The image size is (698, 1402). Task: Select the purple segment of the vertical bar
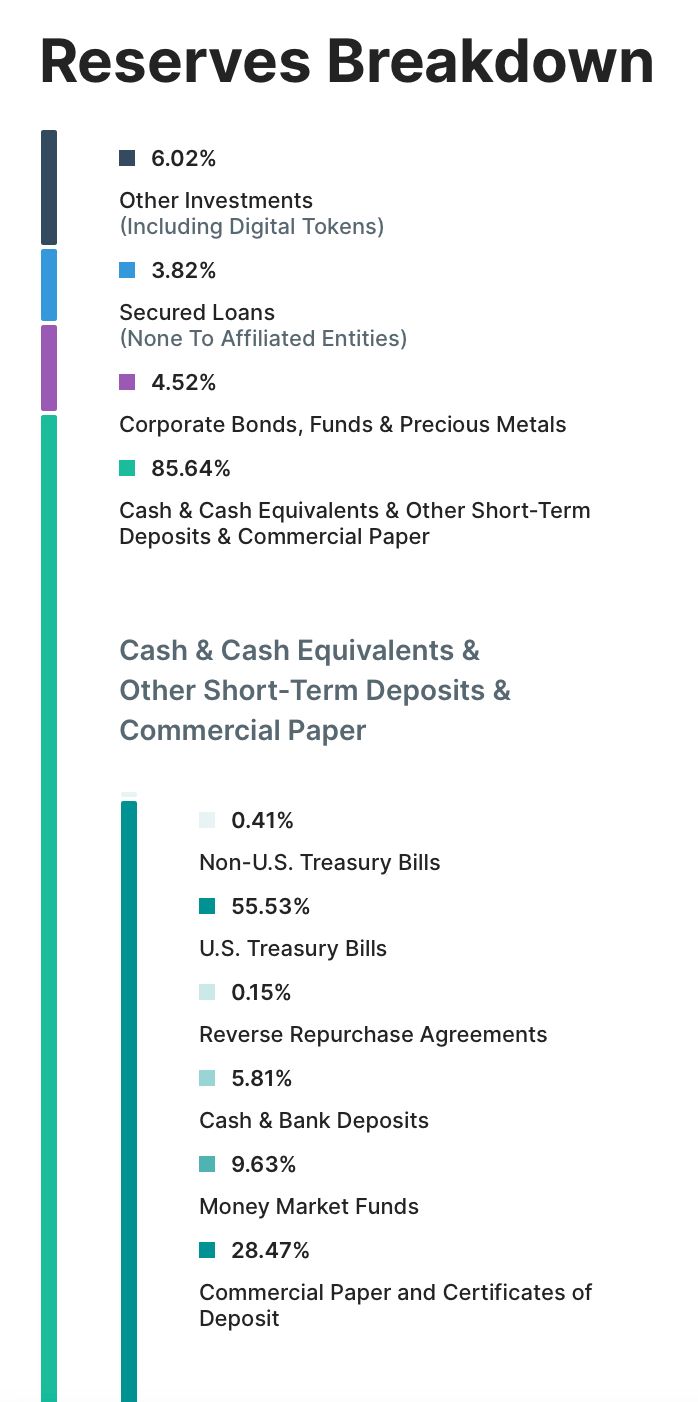(x=49, y=367)
